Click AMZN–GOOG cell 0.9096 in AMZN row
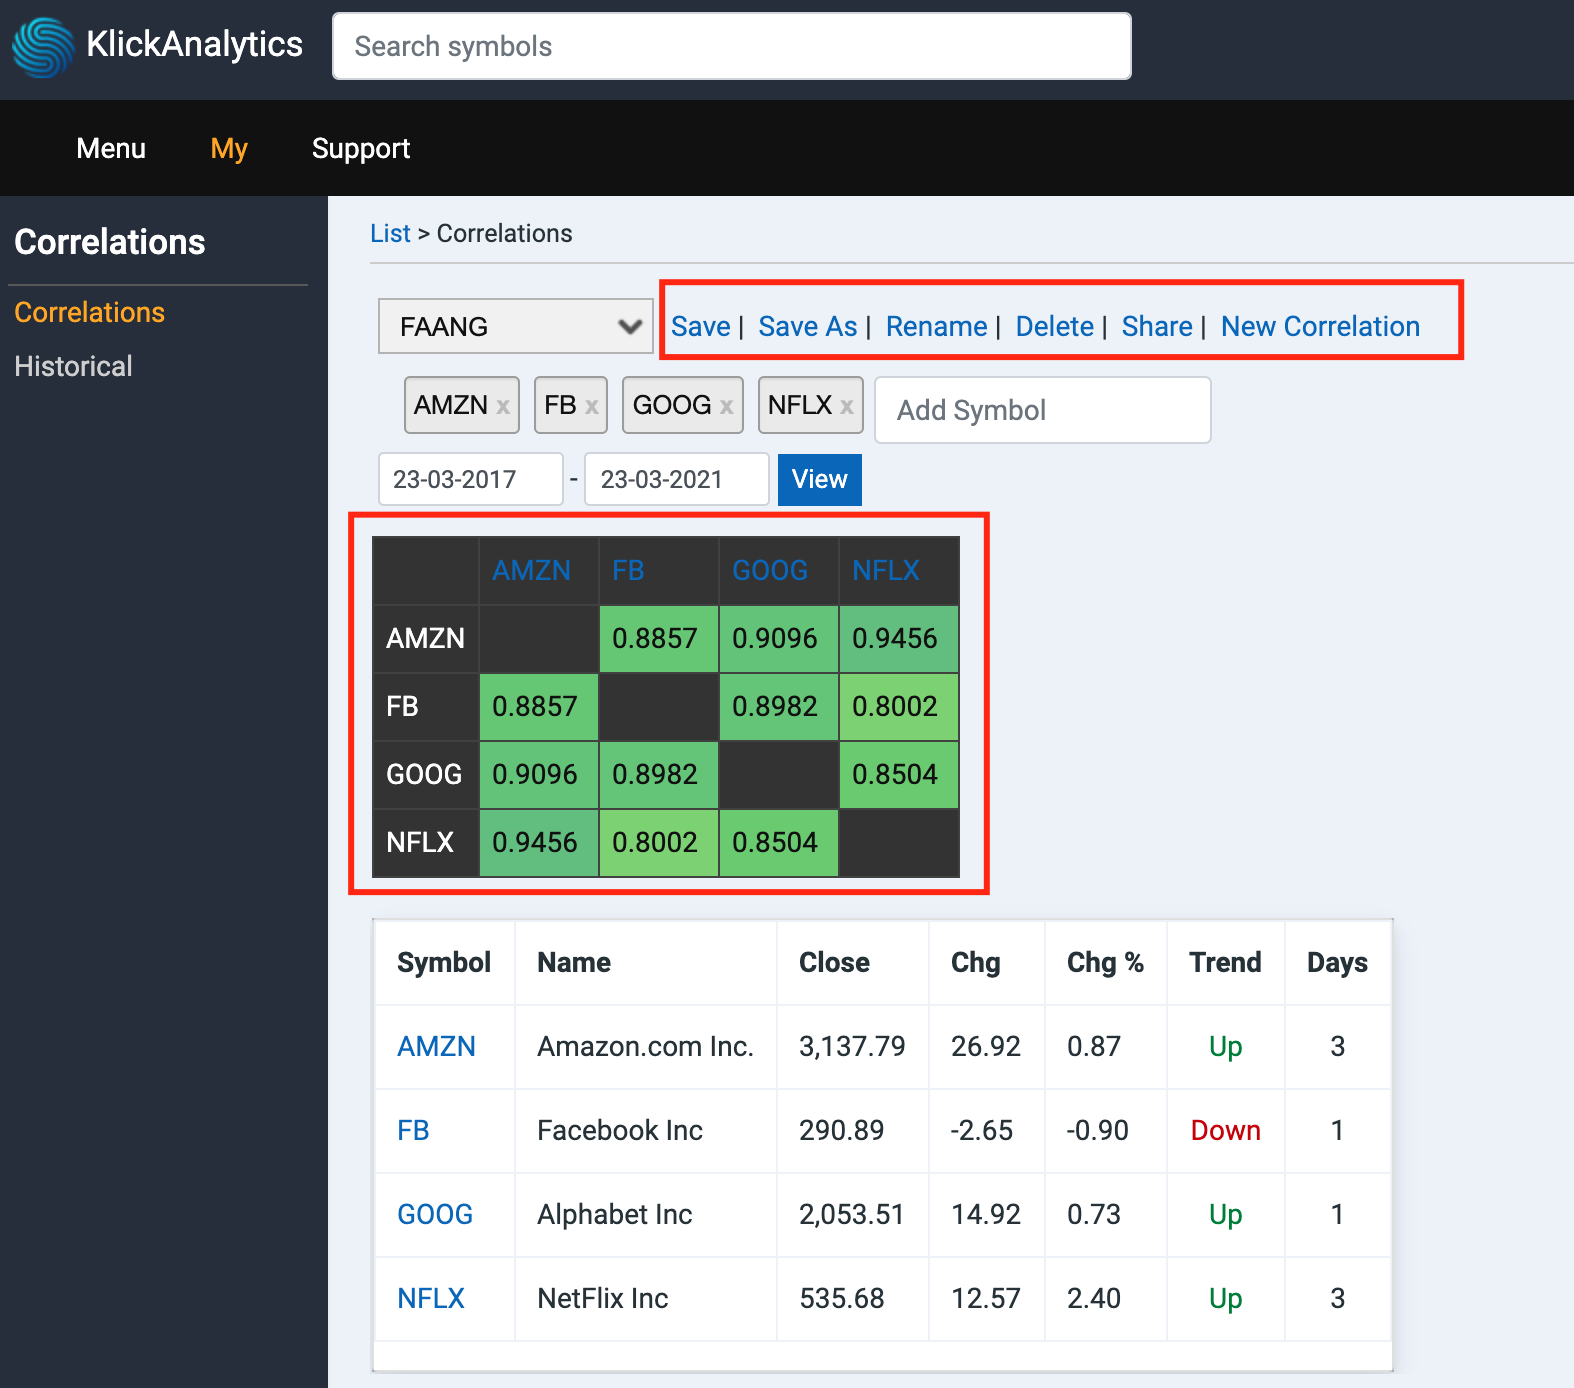 [x=779, y=638]
